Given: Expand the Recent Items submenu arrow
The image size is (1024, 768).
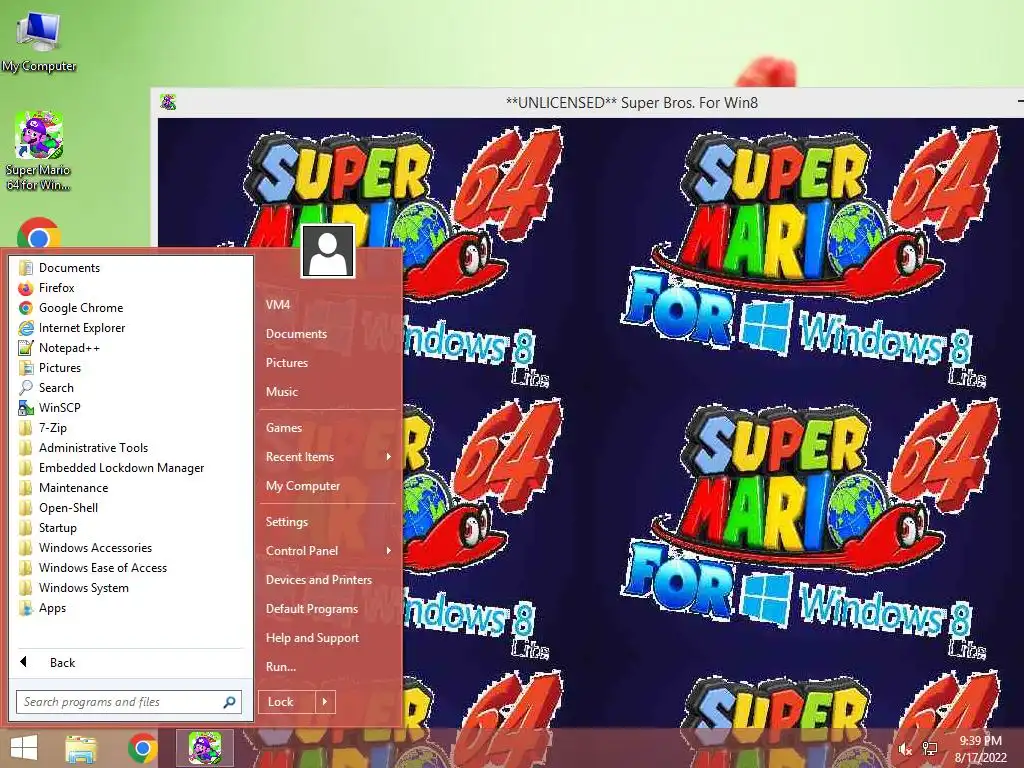Looking at the screenshot, I should [389, 456].
